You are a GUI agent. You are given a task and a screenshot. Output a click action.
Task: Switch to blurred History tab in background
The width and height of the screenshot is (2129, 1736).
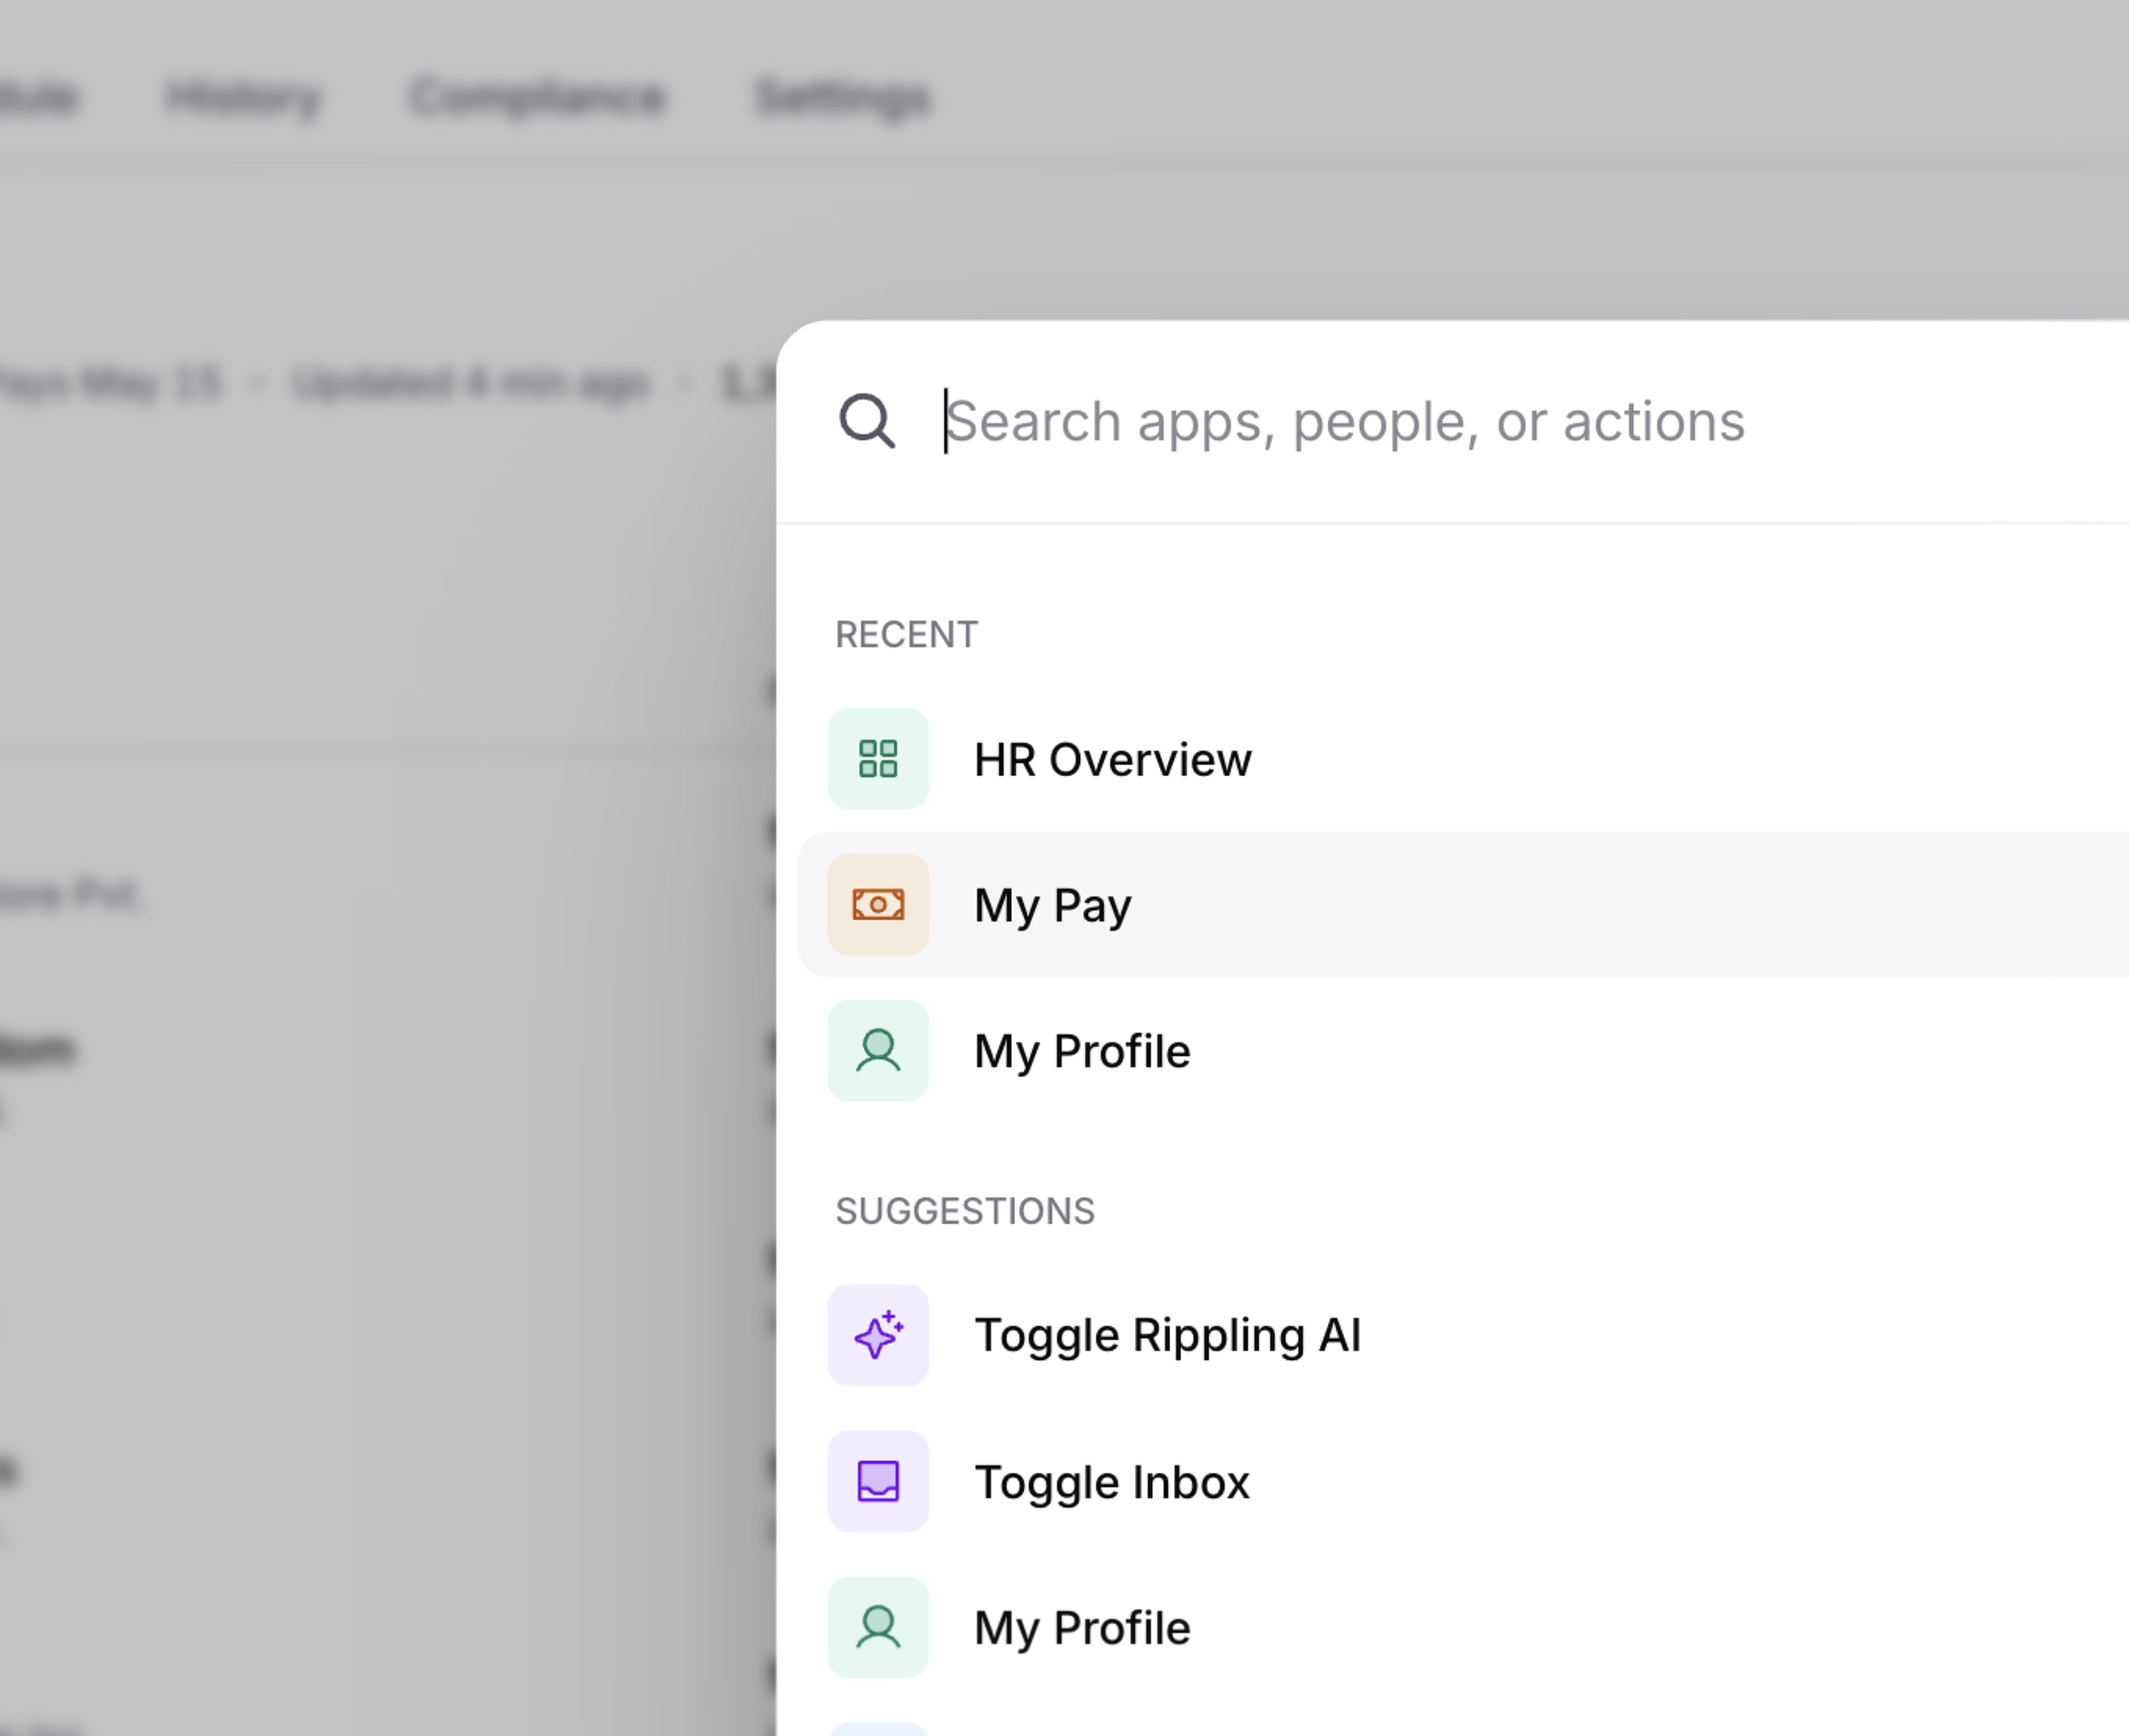(x=243, y=98)
